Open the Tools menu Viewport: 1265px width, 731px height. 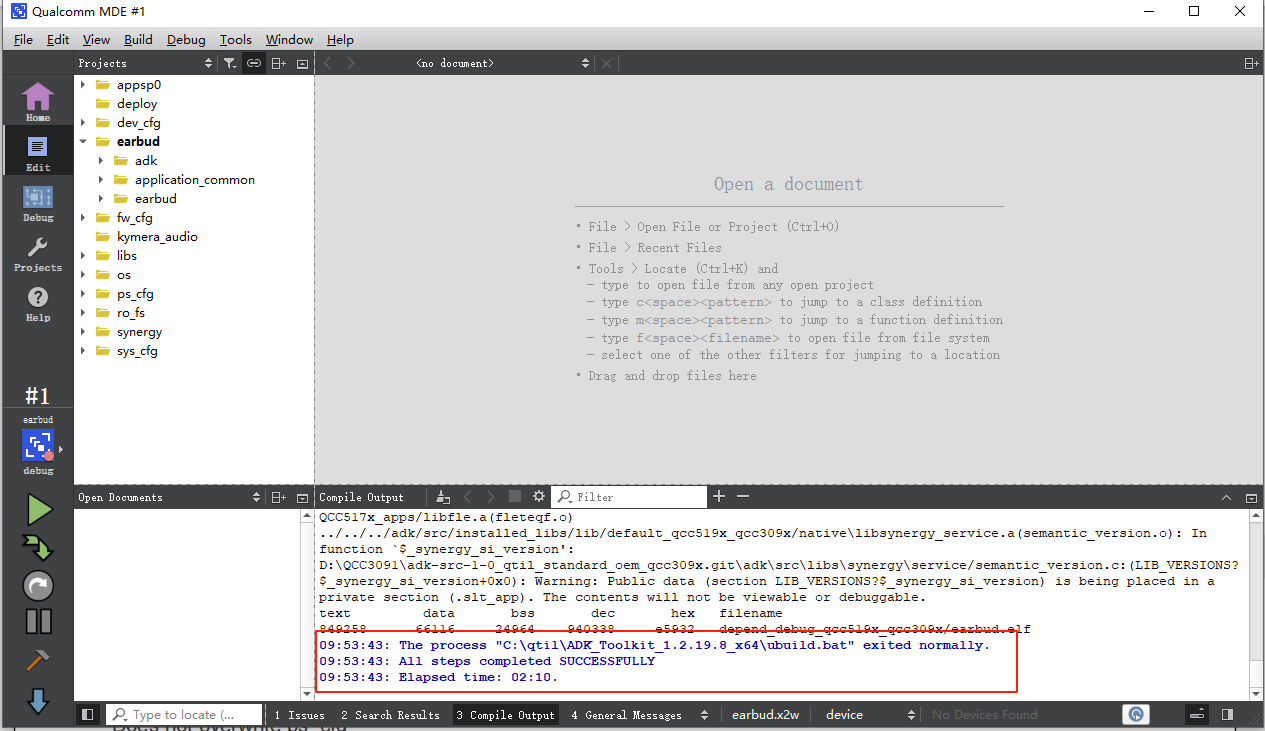click(236, 39)
